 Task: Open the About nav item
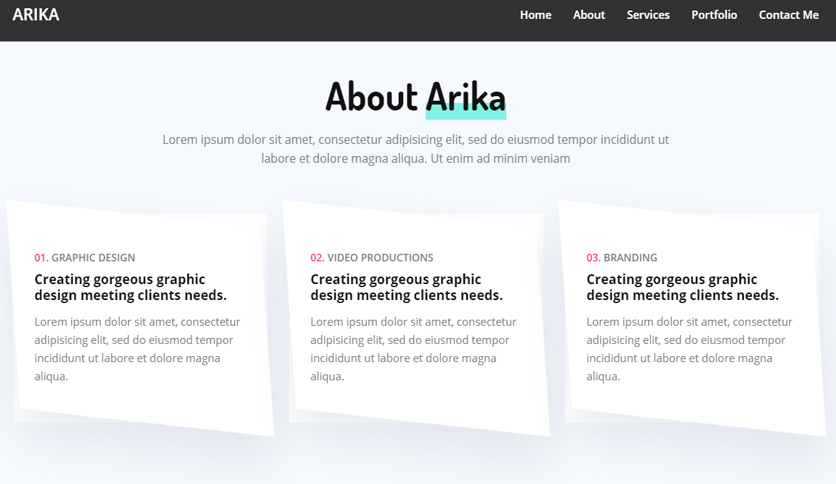(x=589, y=15)
